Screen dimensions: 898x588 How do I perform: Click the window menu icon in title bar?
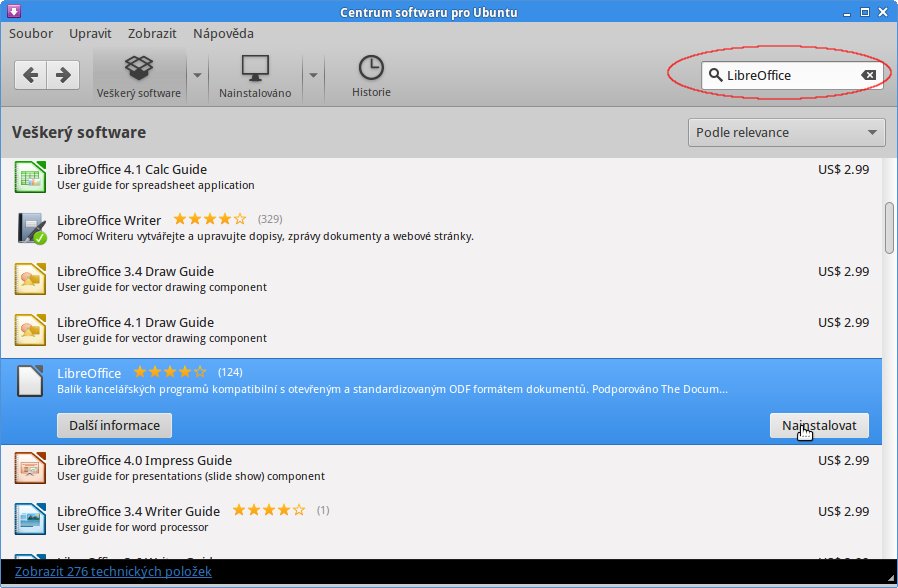coord(14,11)
